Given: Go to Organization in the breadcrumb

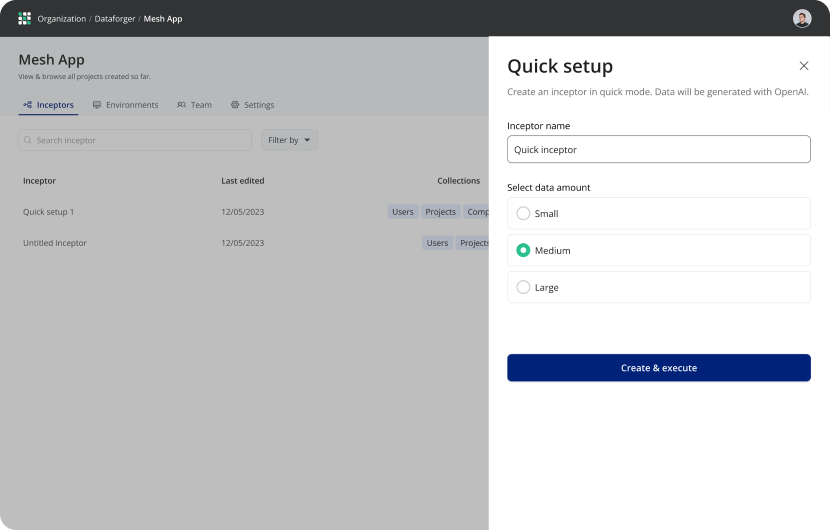Looking at the screenshot, I should click(x=62, y=19).
